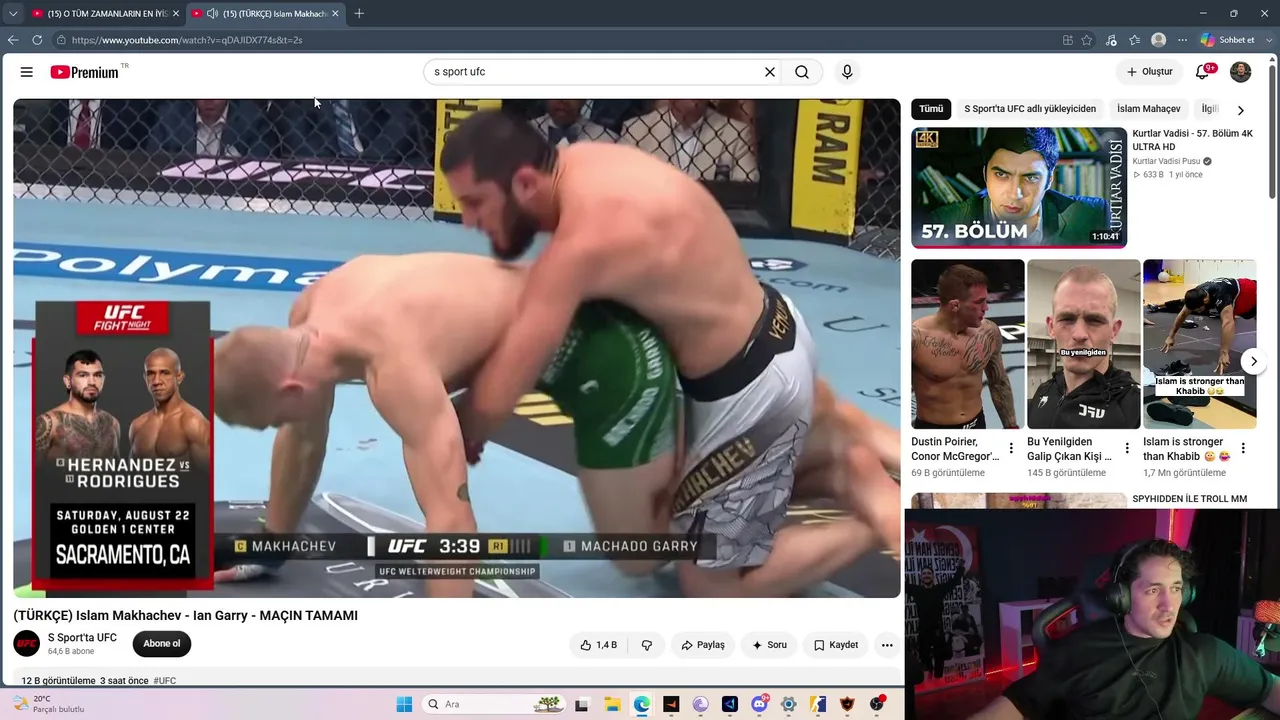Open Copilot Sohbet et button
The height and width of the screenshot is (720, 1280).
(x=1227, y=40)
